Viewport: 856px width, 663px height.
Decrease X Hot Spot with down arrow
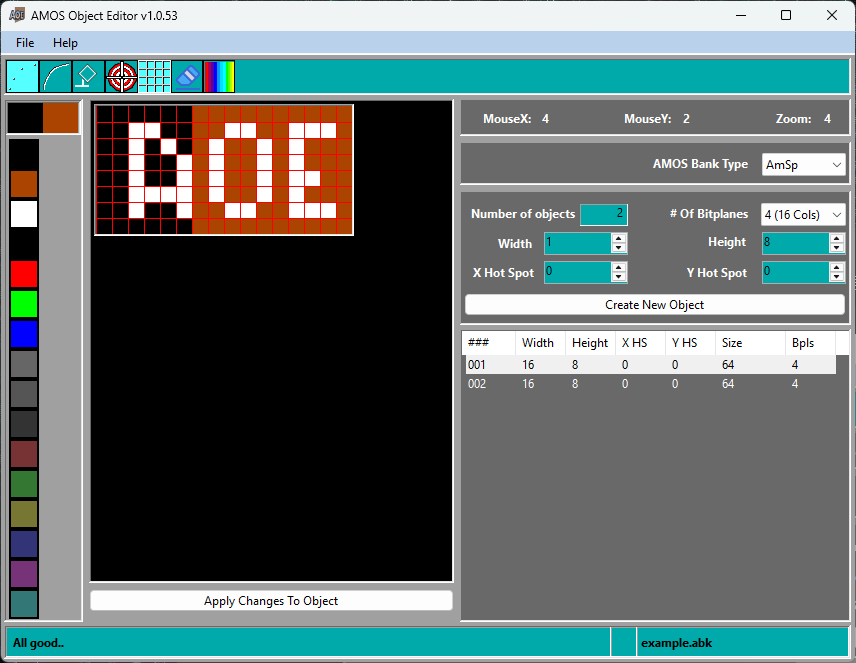[619, 276]
